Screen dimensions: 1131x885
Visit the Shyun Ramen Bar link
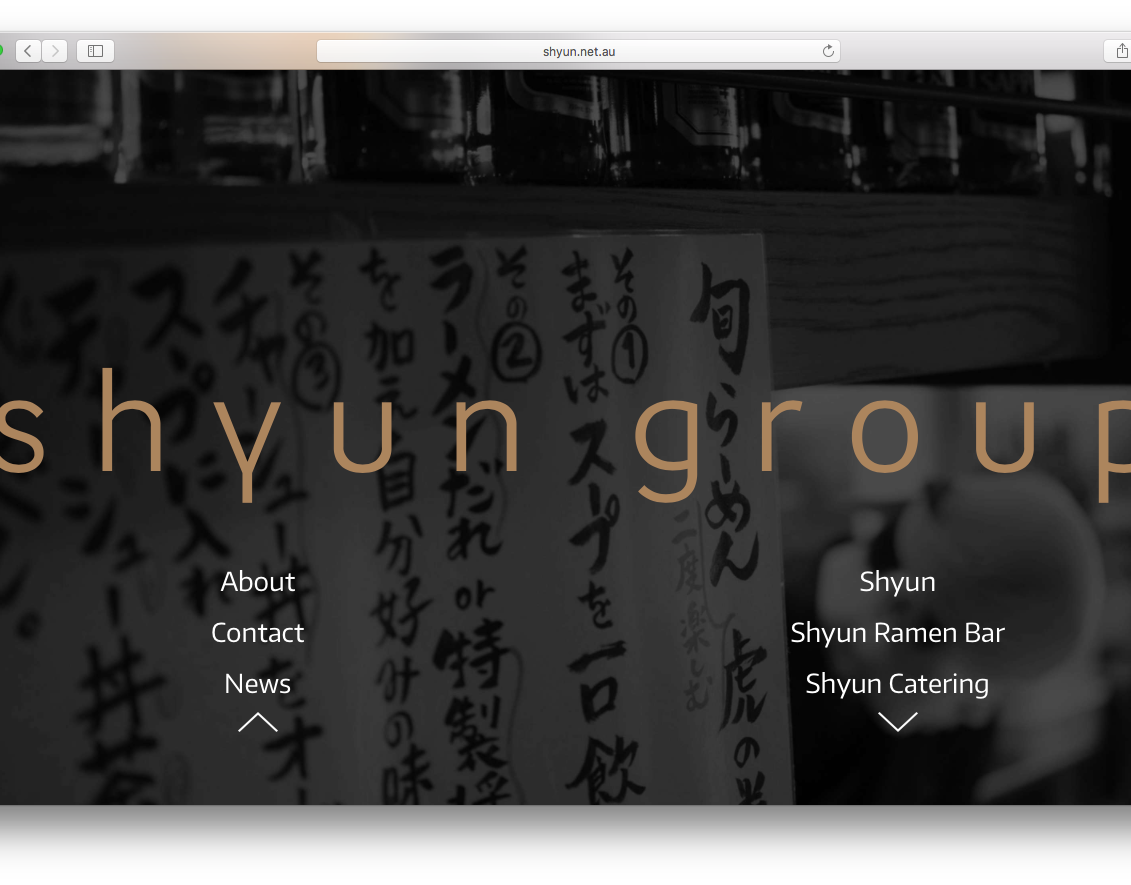(x=897, y=633)
